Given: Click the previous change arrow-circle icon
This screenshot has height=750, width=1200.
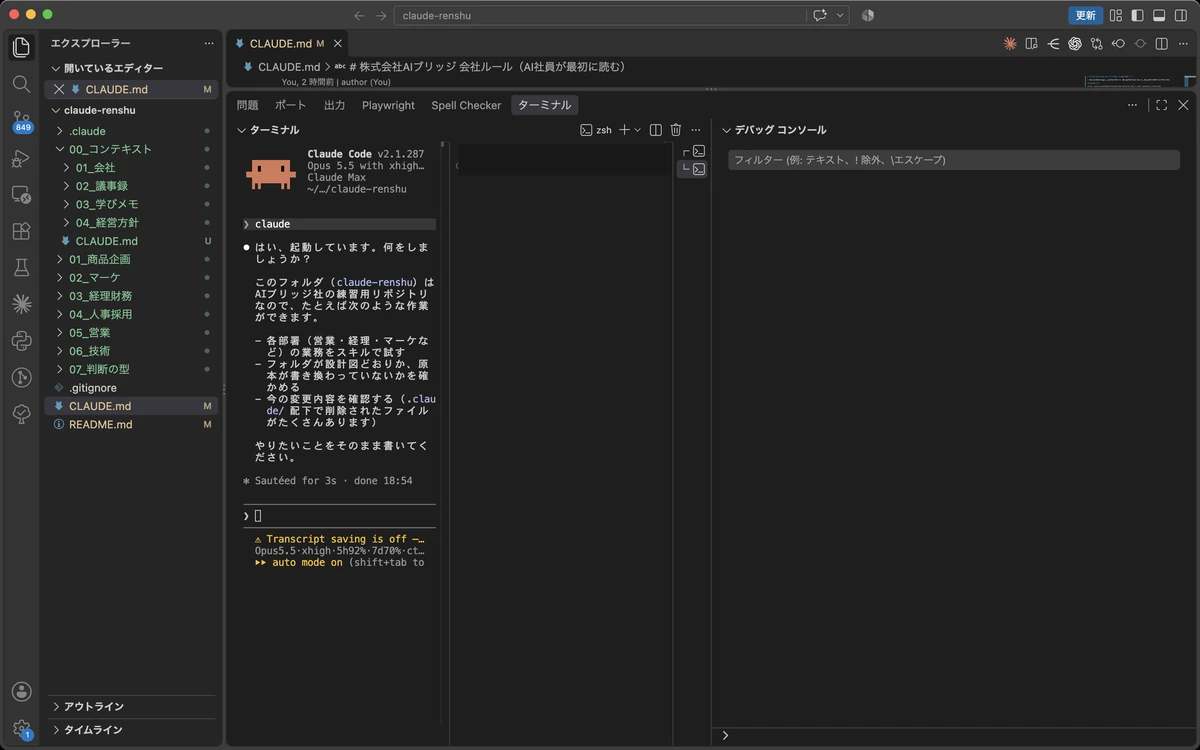Looking at the screenshot, I should tap(1118, 44).
